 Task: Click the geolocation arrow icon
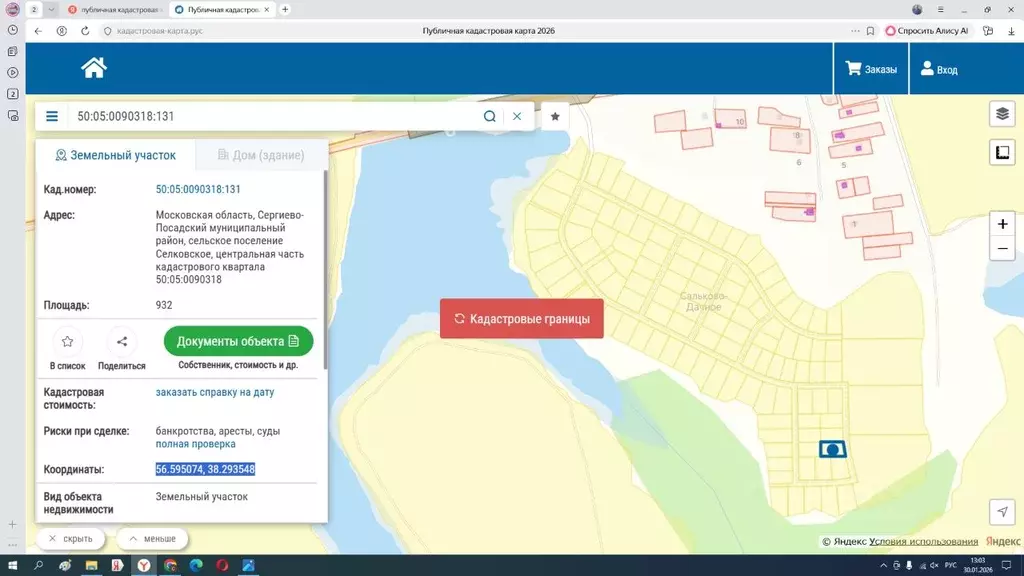1002,512
